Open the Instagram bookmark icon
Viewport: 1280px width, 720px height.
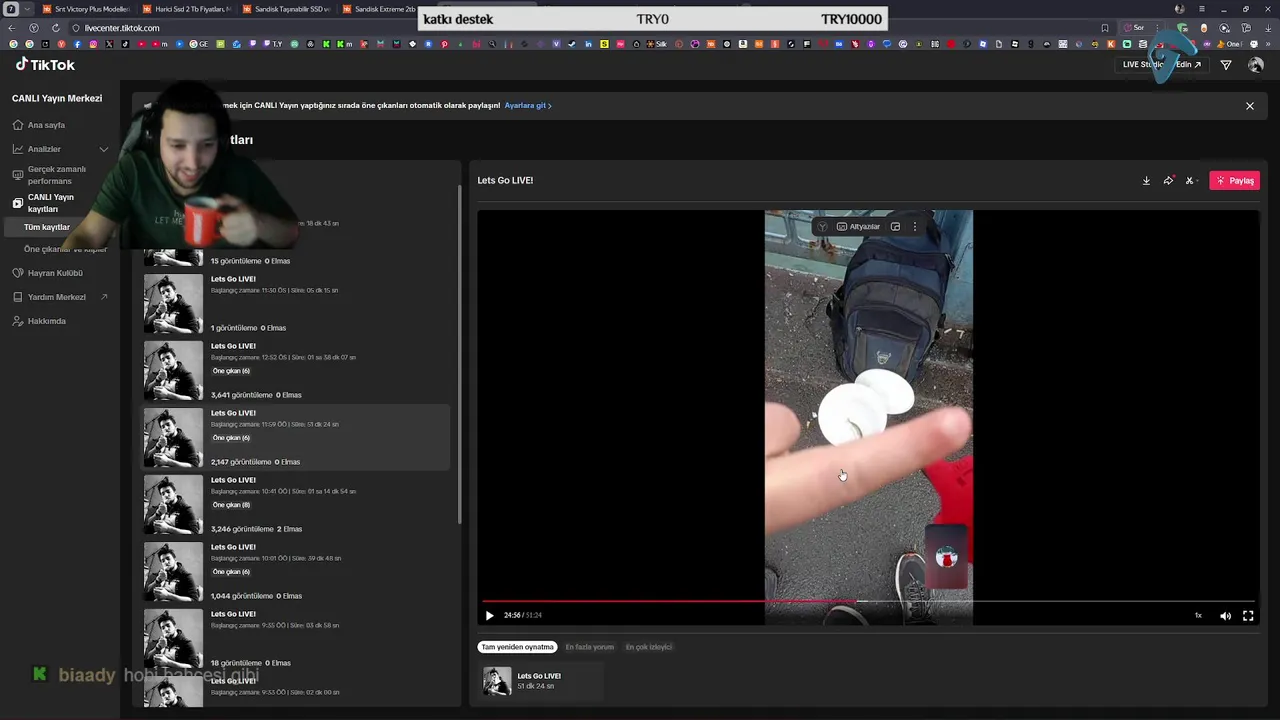(x=93, y=44)
